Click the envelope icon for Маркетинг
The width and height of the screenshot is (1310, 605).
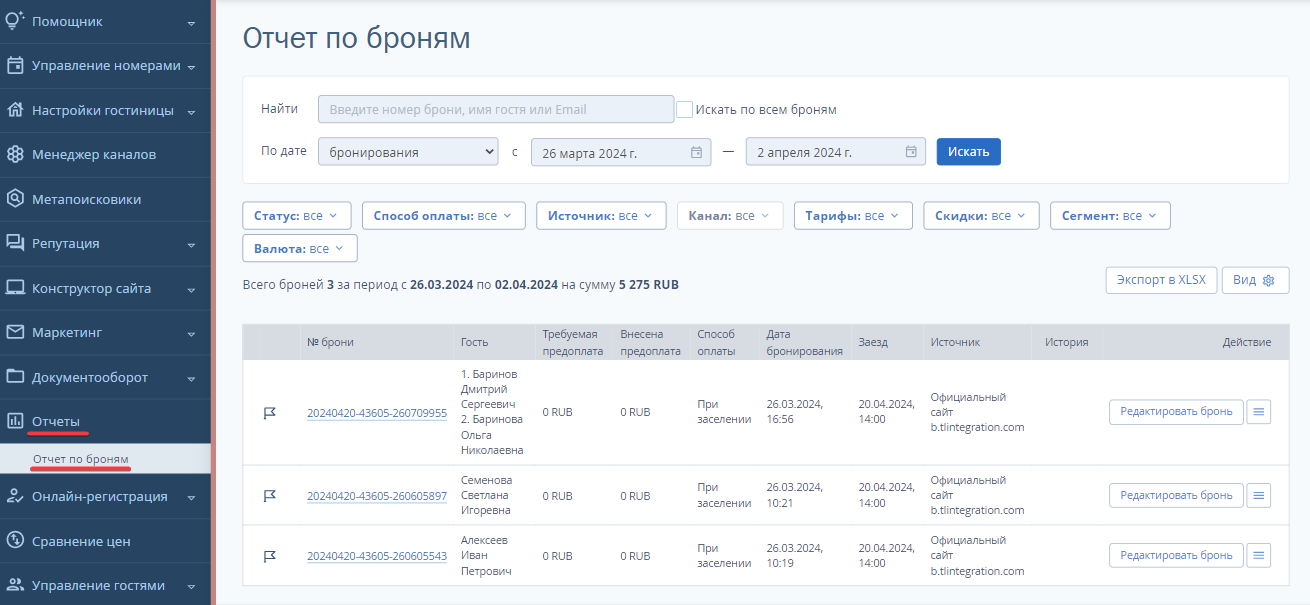15,332
